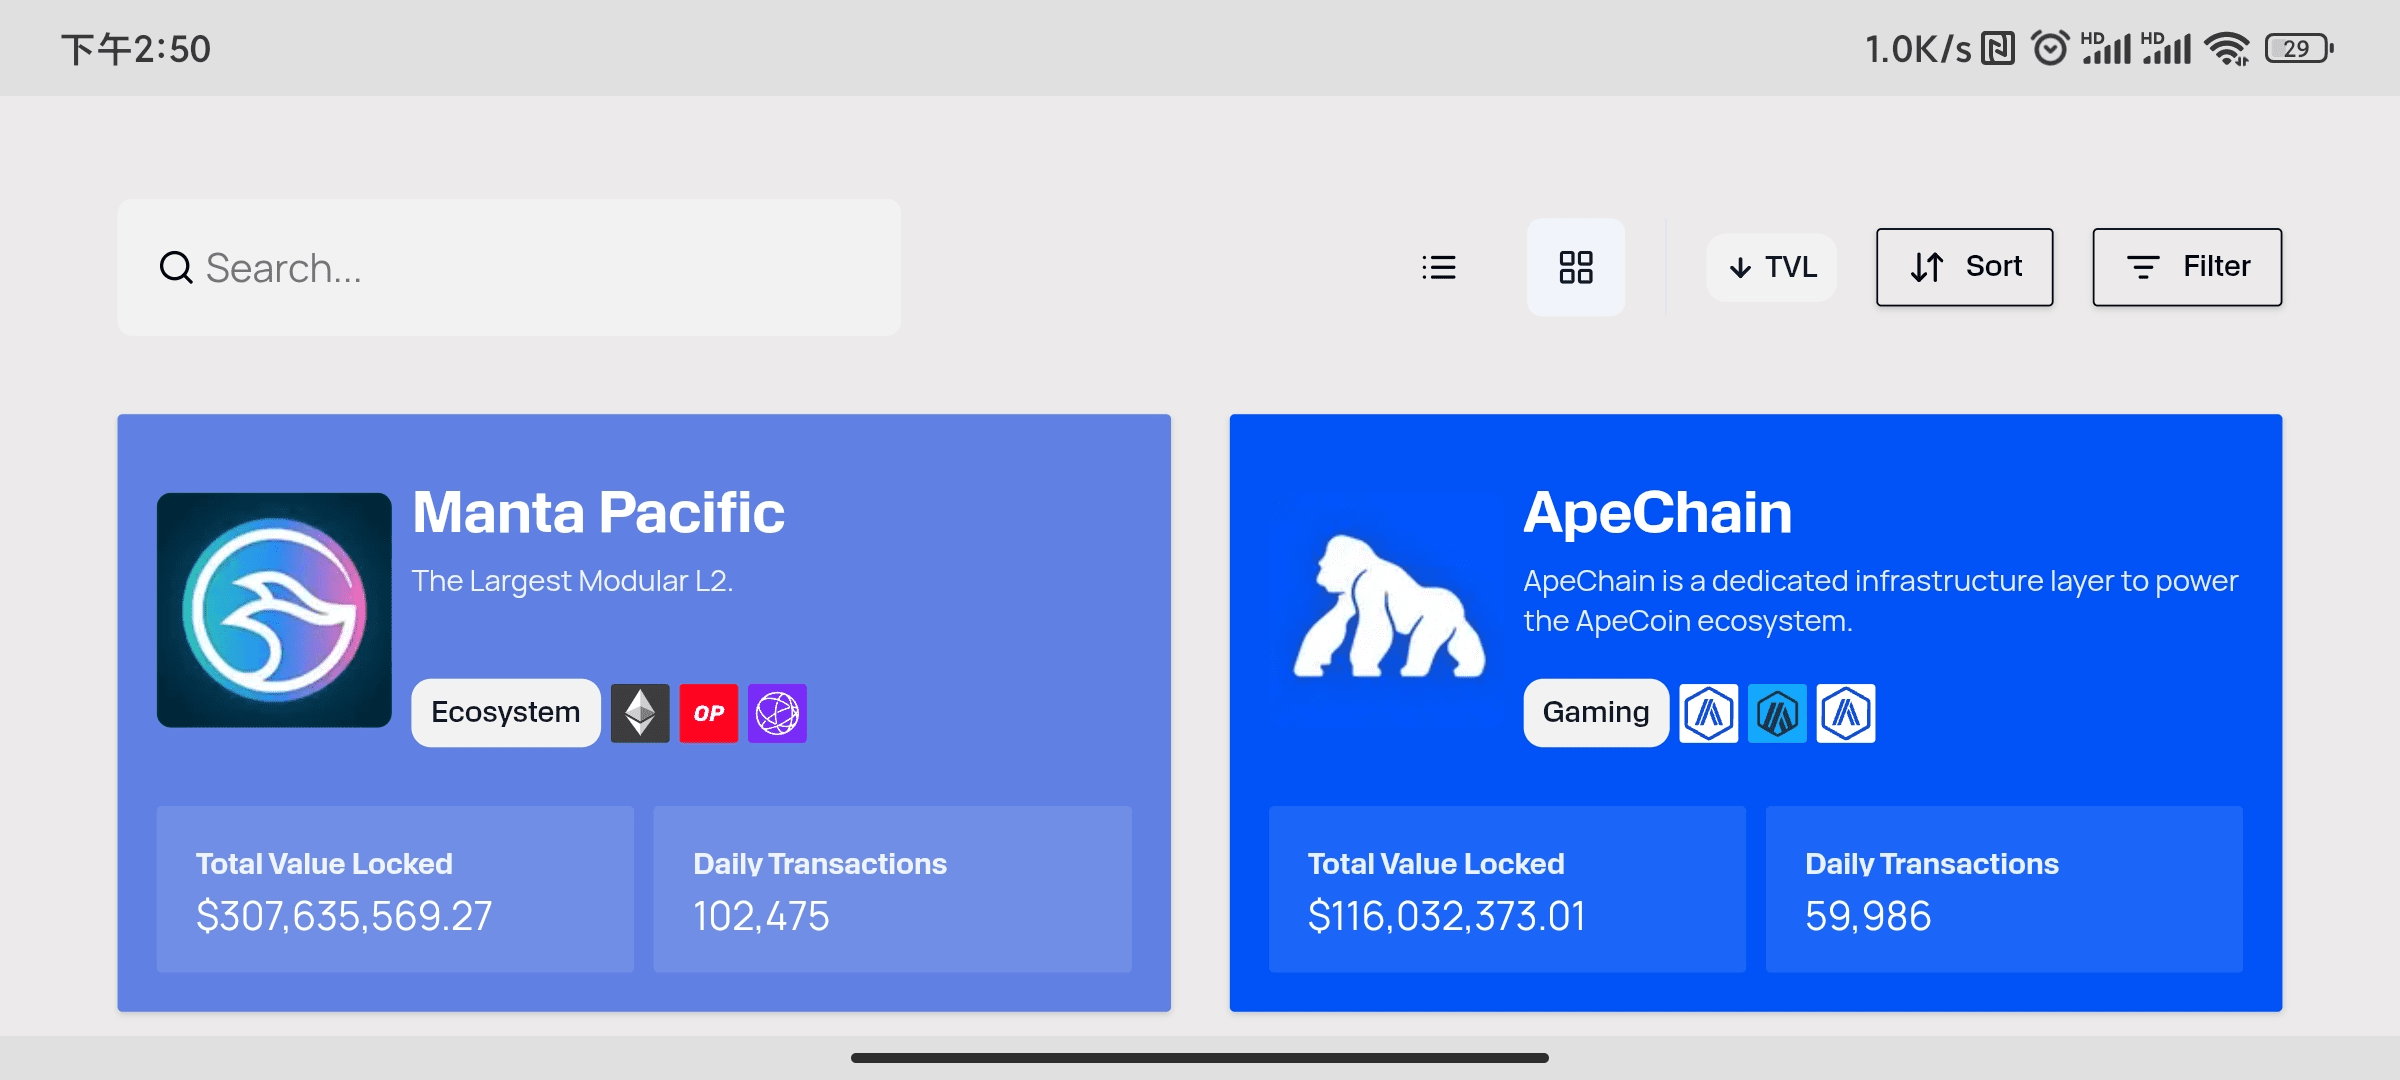
Task: Click the first Arbitrum icon after Gaming
Action: 1709,713
